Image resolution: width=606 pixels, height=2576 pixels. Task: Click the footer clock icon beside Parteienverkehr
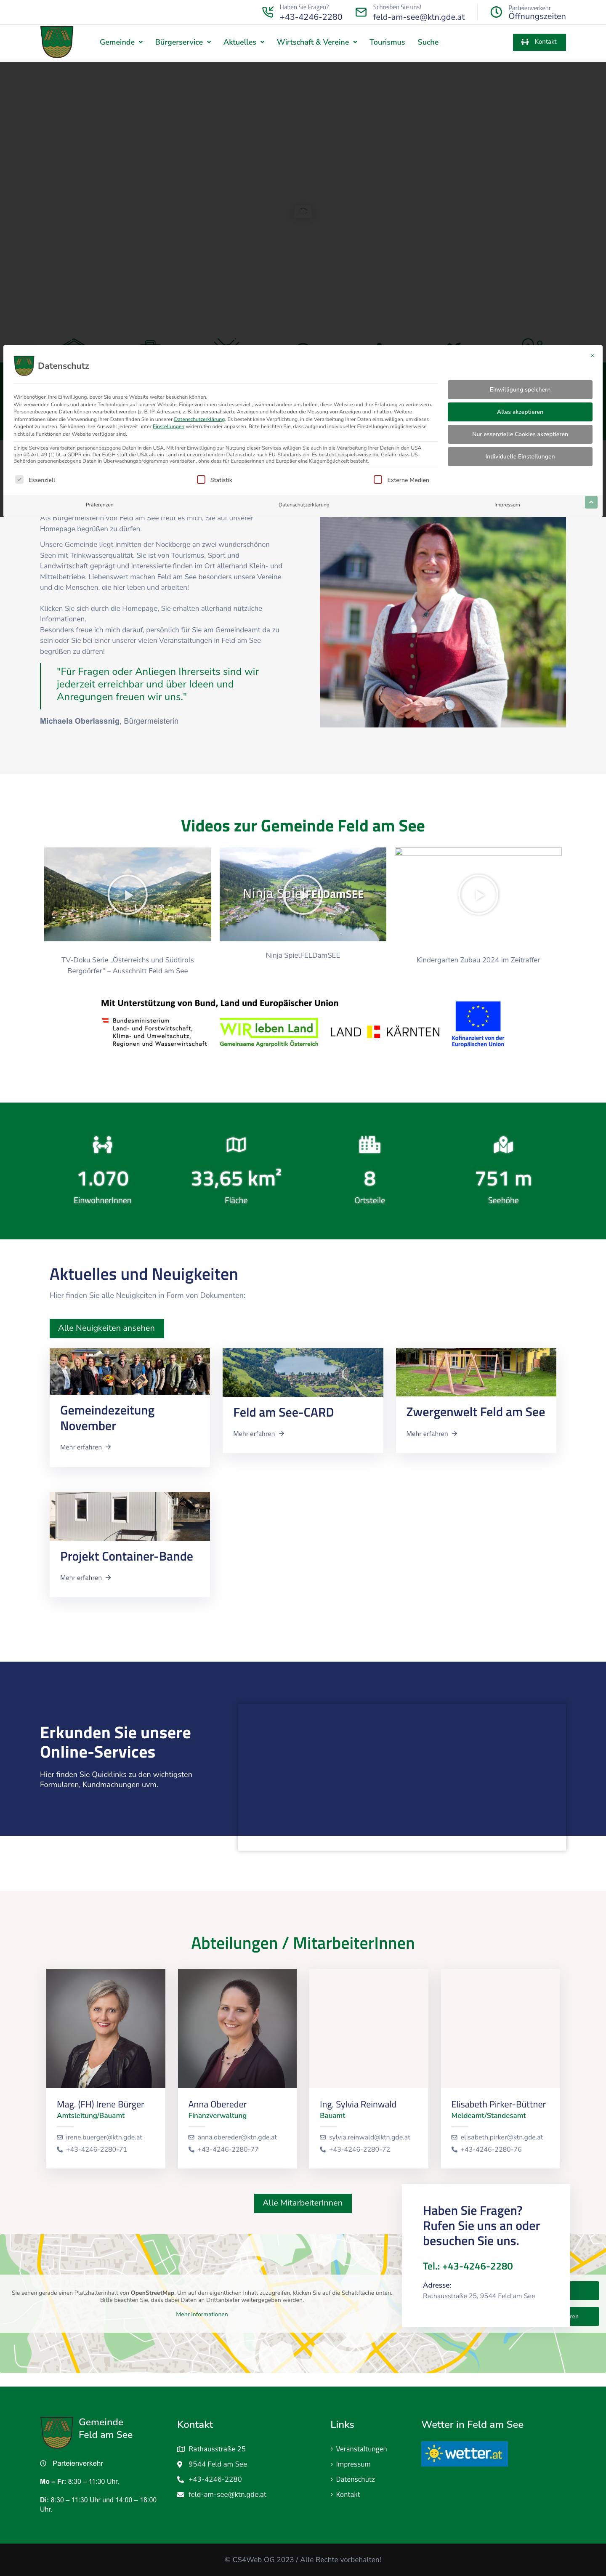[43, 2463]
